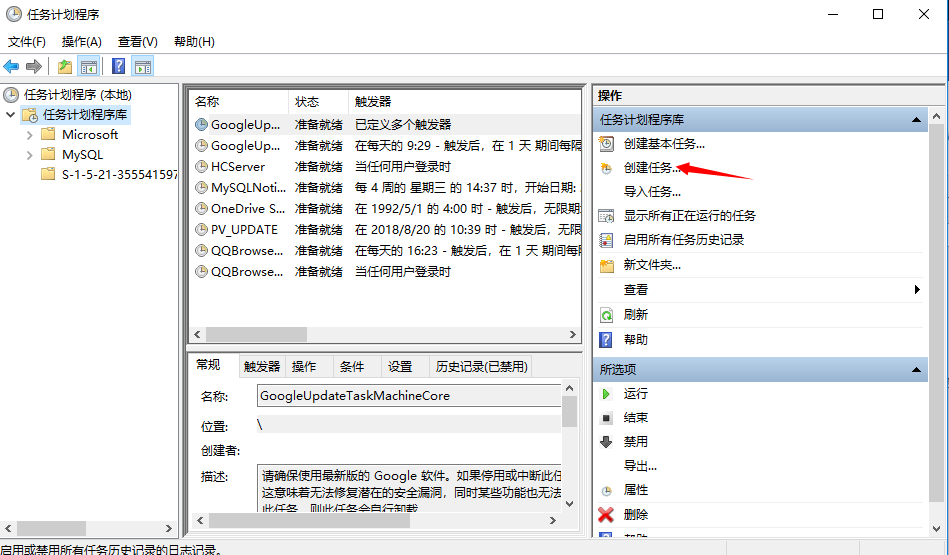This screenshot has width=949, height=555.
Task: Expand the Microsoft folder node
Action: pos(29,135)
